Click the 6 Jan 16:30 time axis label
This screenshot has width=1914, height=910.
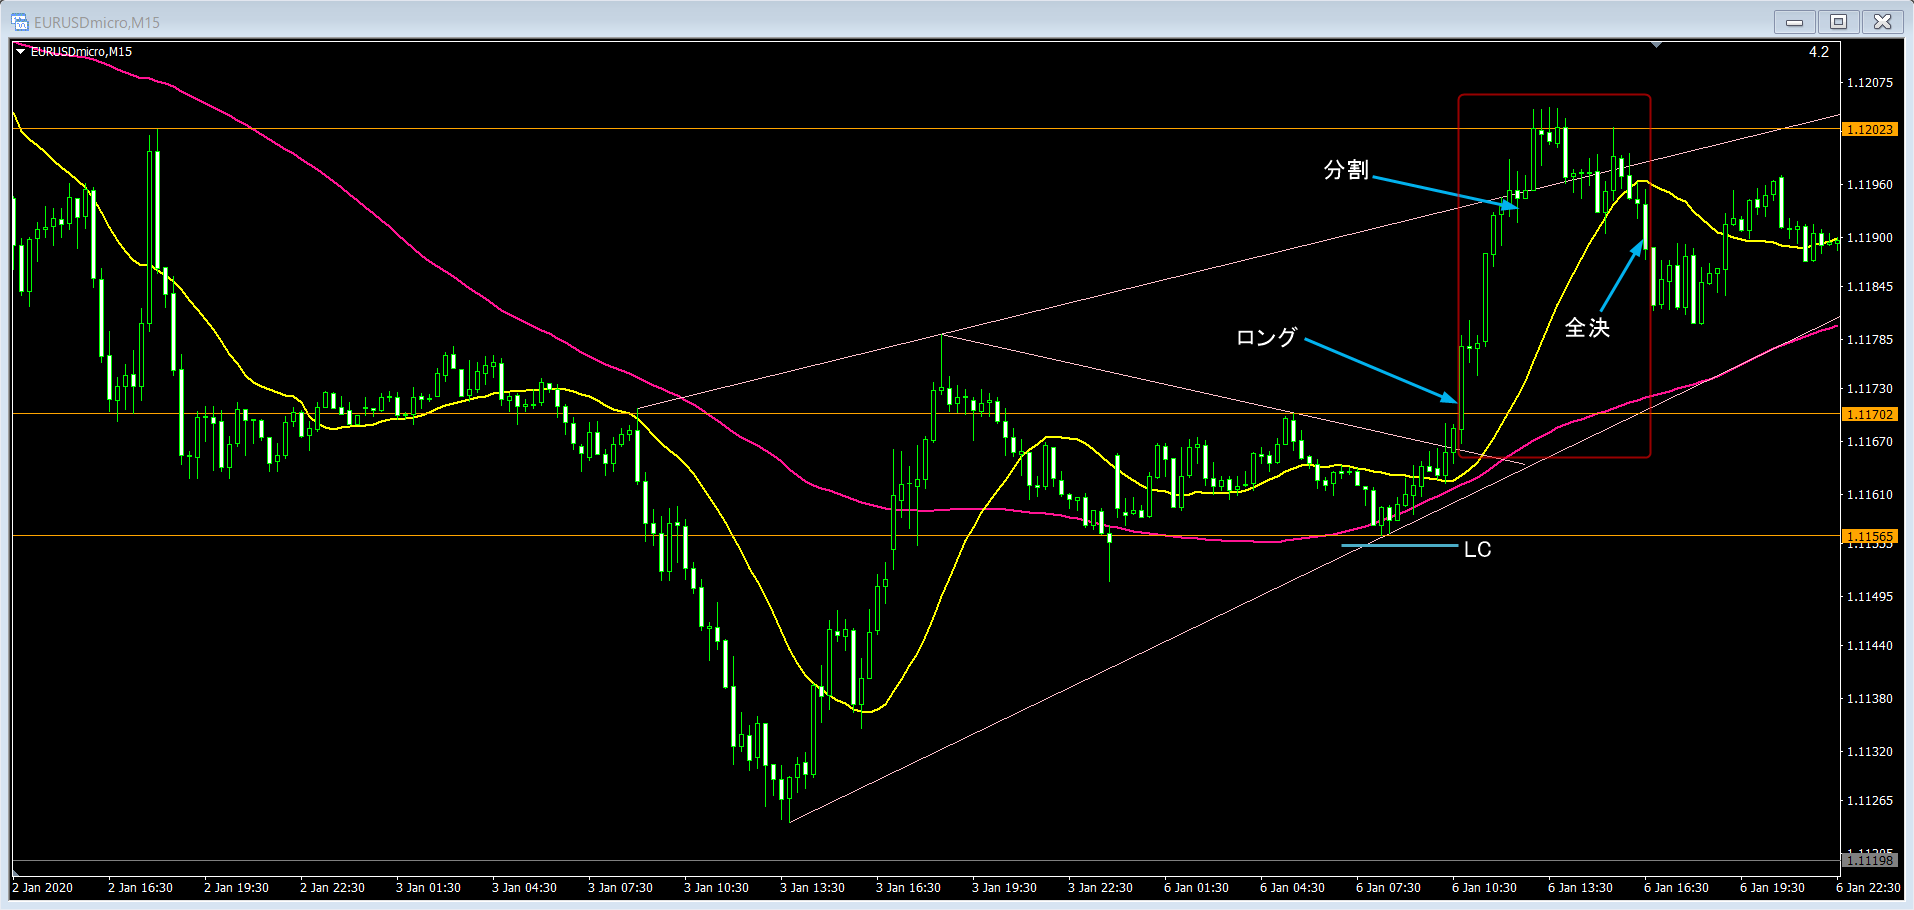[1676, 887]
